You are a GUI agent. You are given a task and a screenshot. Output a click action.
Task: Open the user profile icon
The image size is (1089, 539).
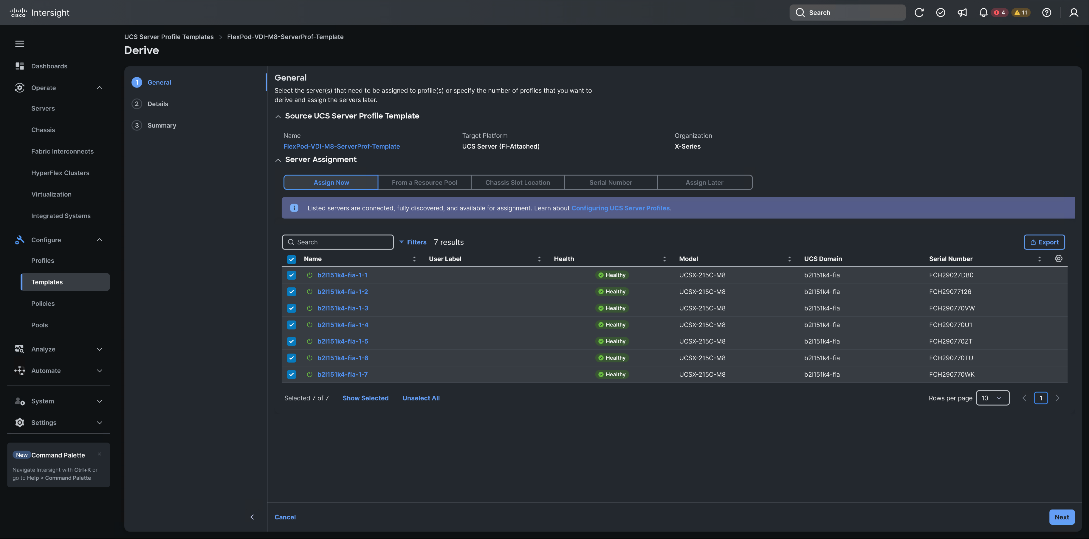[1074, 13]
